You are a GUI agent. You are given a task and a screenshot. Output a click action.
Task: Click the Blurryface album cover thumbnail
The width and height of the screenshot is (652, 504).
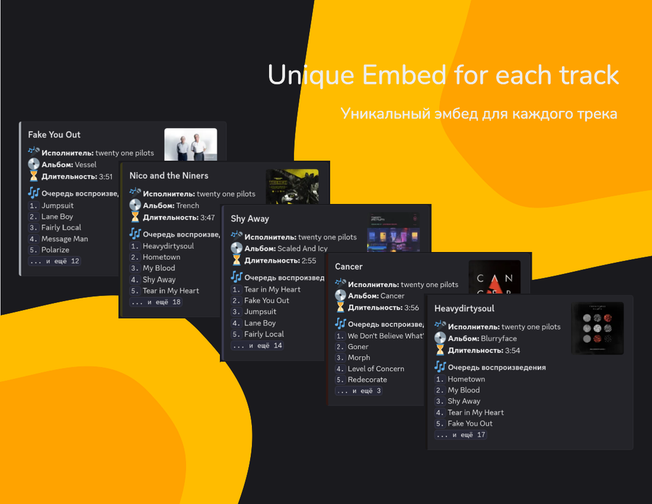(598, 328)
